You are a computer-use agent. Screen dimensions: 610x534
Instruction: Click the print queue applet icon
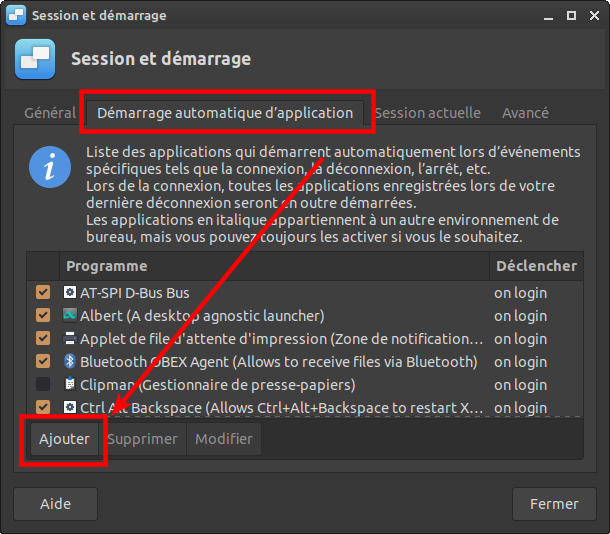click(x=70, y=339)
